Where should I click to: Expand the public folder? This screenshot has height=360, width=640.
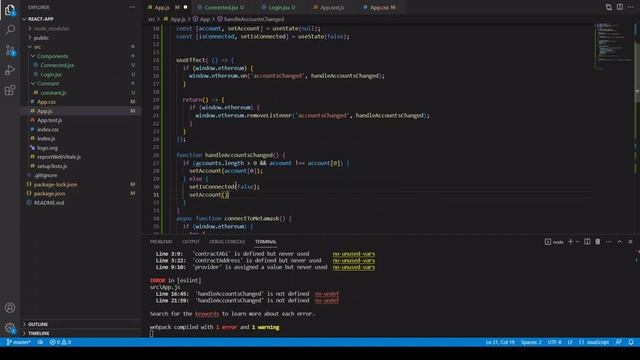pyautogui.click(x=41, y=38)
